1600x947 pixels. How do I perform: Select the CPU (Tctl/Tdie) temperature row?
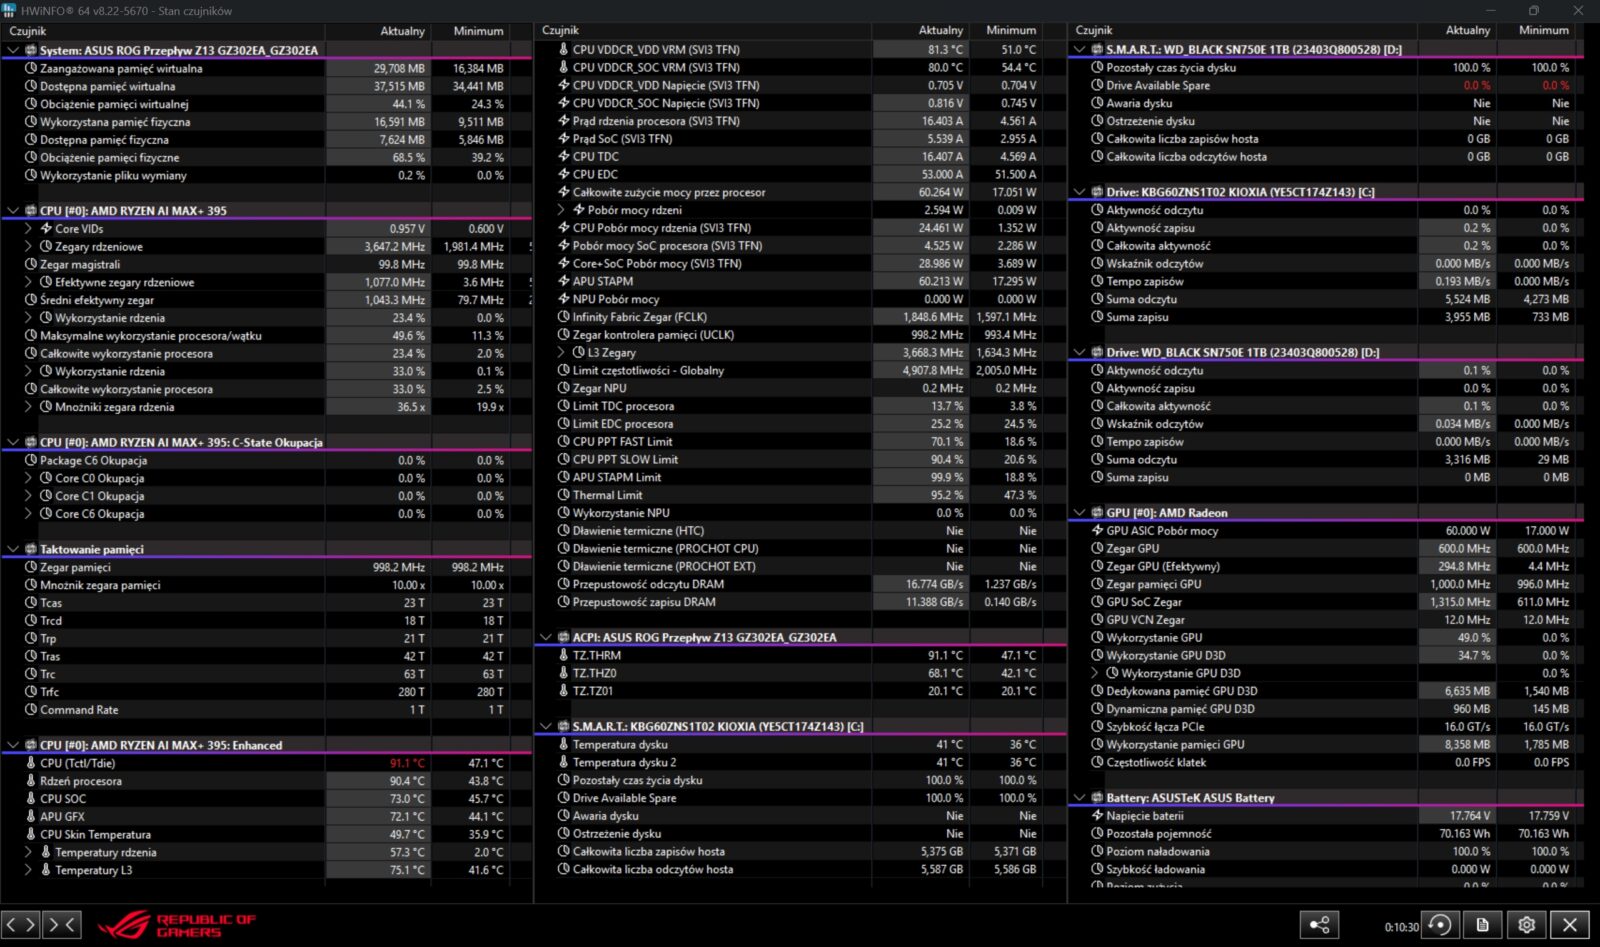tap(78, 764)
